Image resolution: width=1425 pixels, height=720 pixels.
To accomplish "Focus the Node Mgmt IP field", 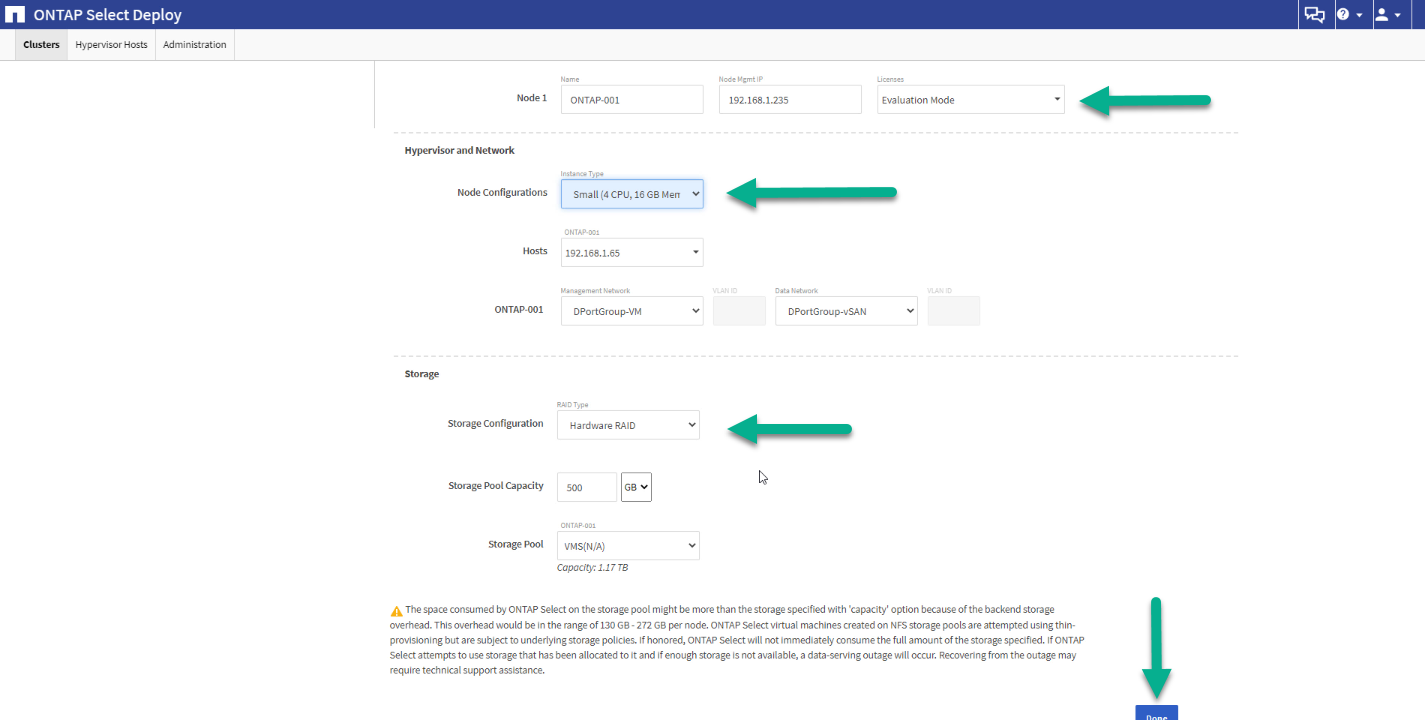I will 790,100.
